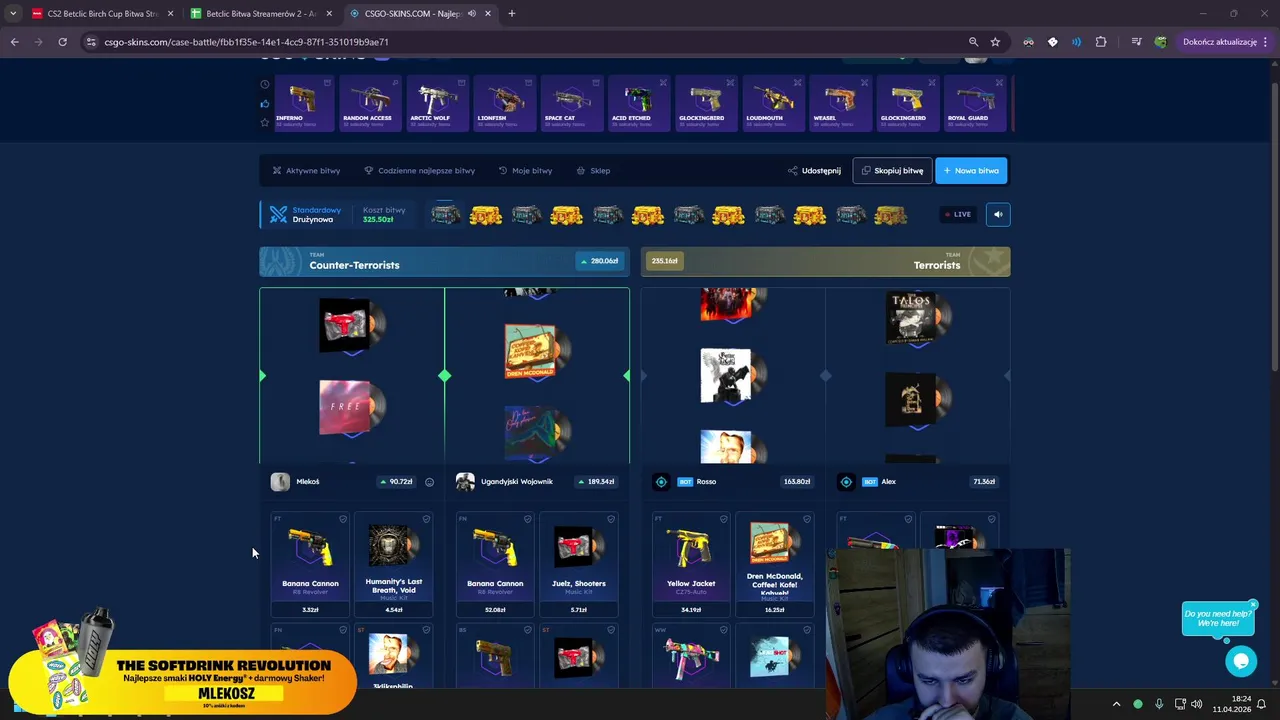Screen dimensions: 1280x720
Task: Open Yellow Jacket CZ75-Auto item card
Action: click(x=691, y=565)
